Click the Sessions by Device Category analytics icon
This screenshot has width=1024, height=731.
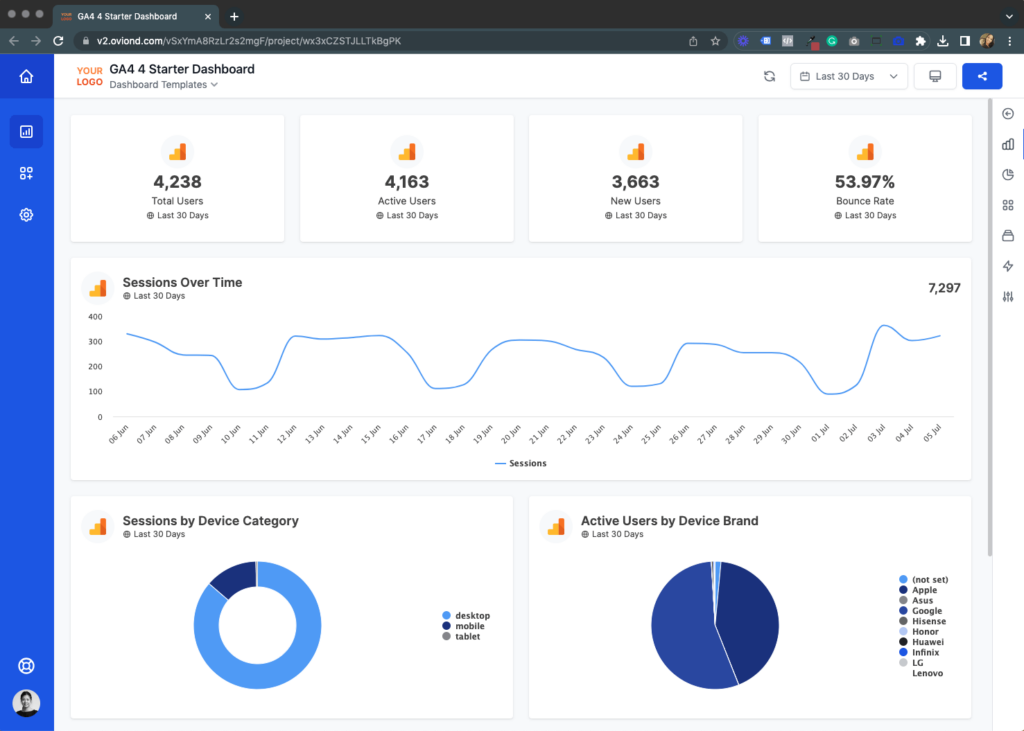(x=98, y=527)
